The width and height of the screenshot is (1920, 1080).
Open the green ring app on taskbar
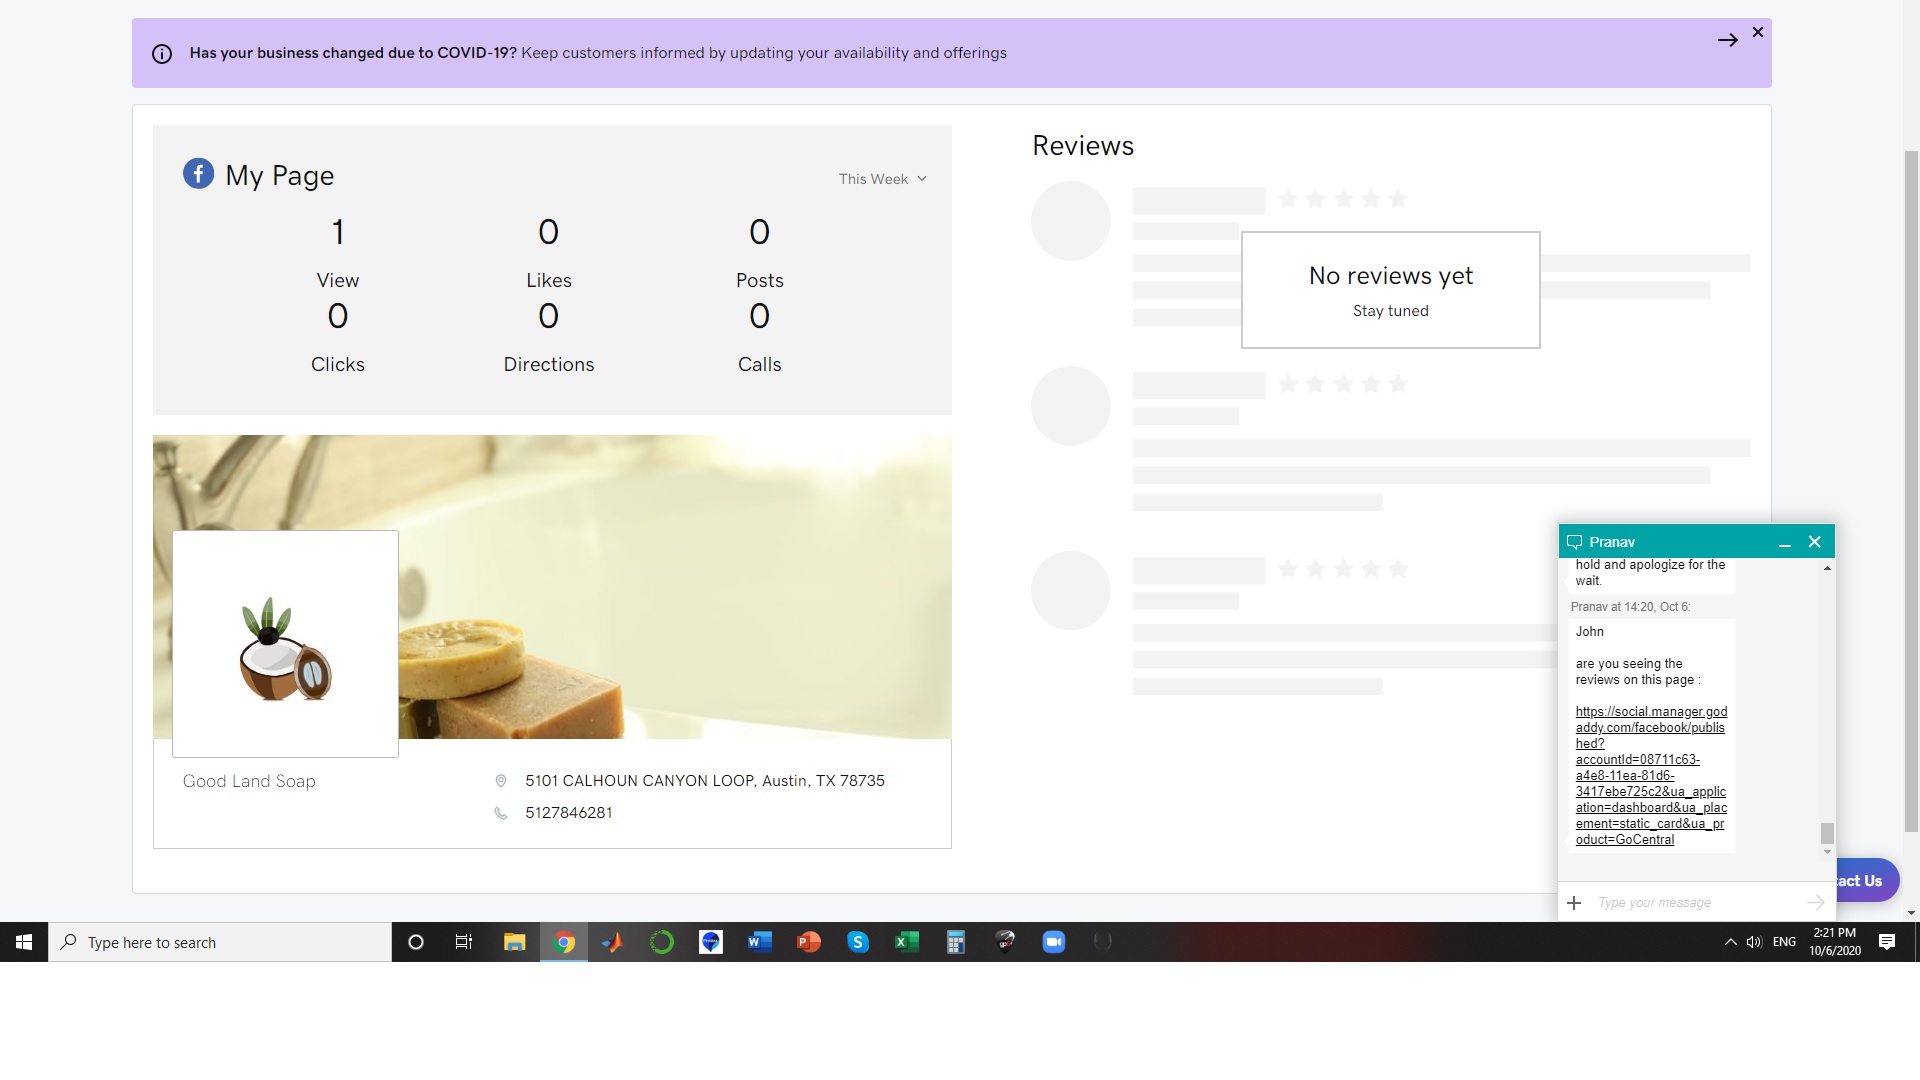point(662,942)
